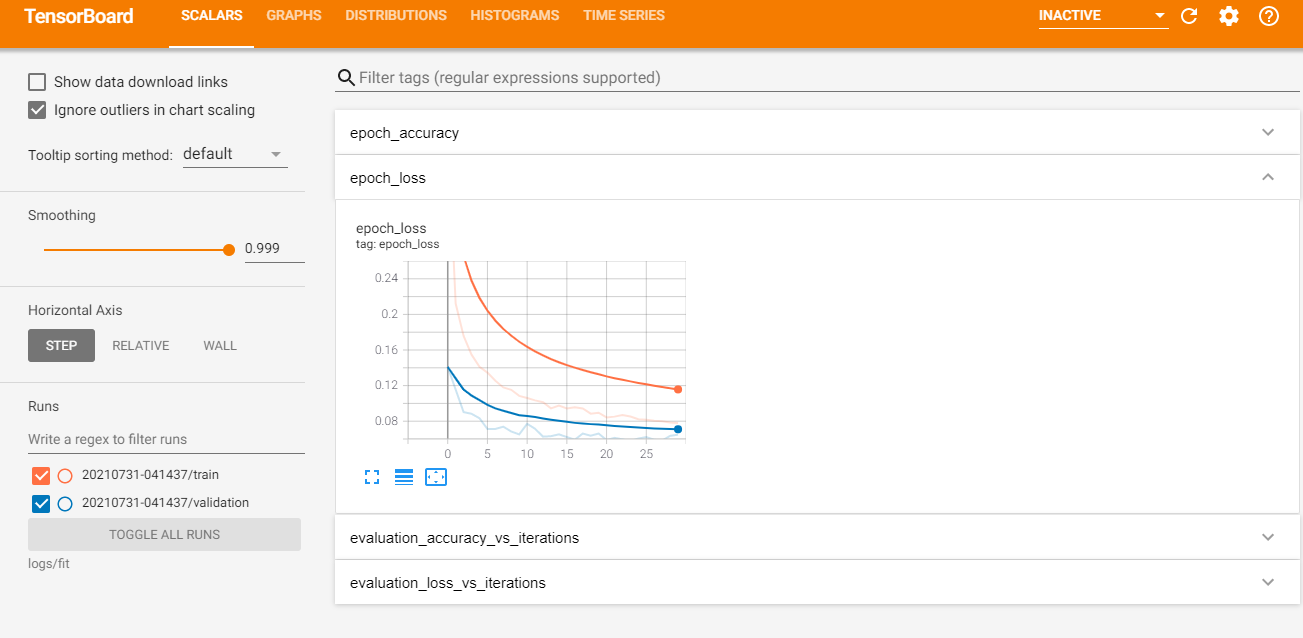Open the INACTIVE plugins dropdown
1303x638 pixels.
pos(1103,16)
